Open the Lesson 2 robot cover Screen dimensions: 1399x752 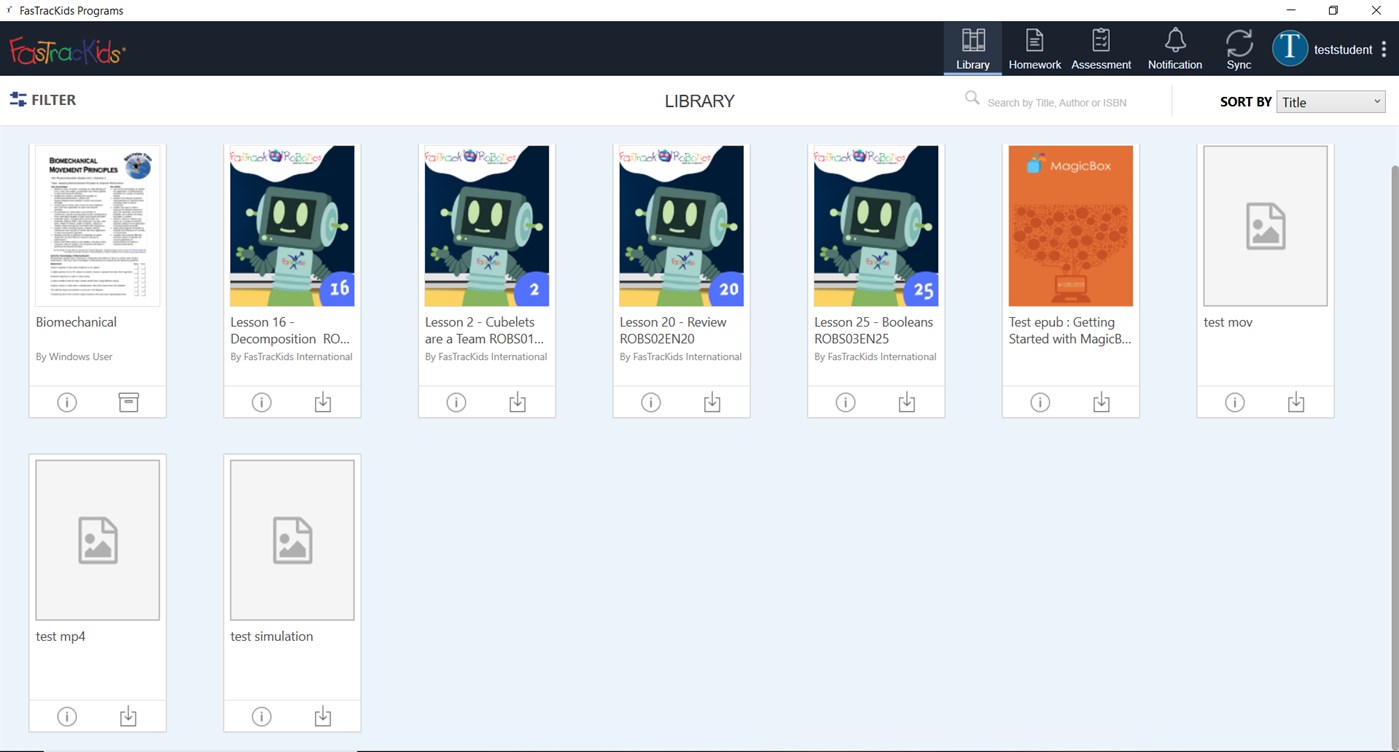coord(487,226)
